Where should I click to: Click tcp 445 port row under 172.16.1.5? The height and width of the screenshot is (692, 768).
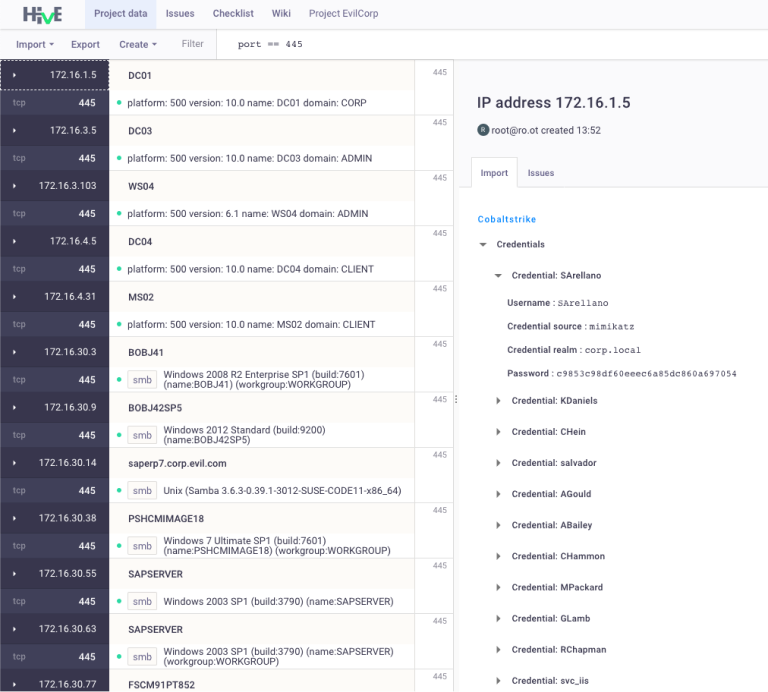(54, 102)
